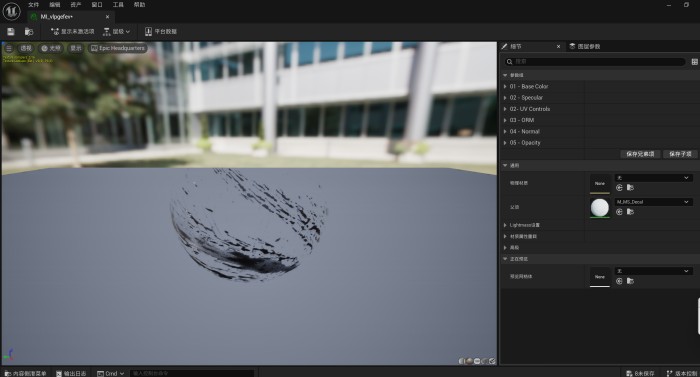Open the 物理材质 asset dropdown
Screen dimensions: 700x377
(x=654, y=178)
